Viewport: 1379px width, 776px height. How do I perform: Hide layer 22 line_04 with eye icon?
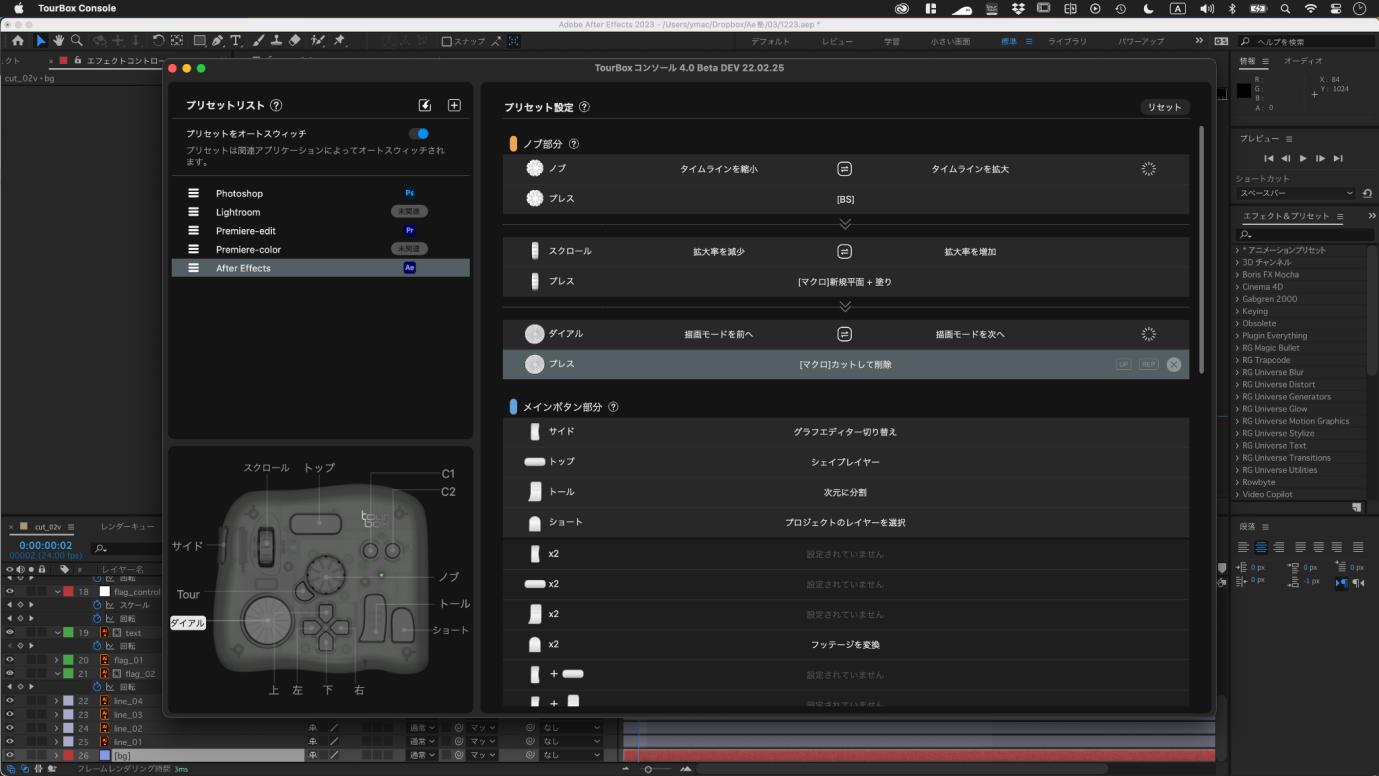(x=10, y=701)
